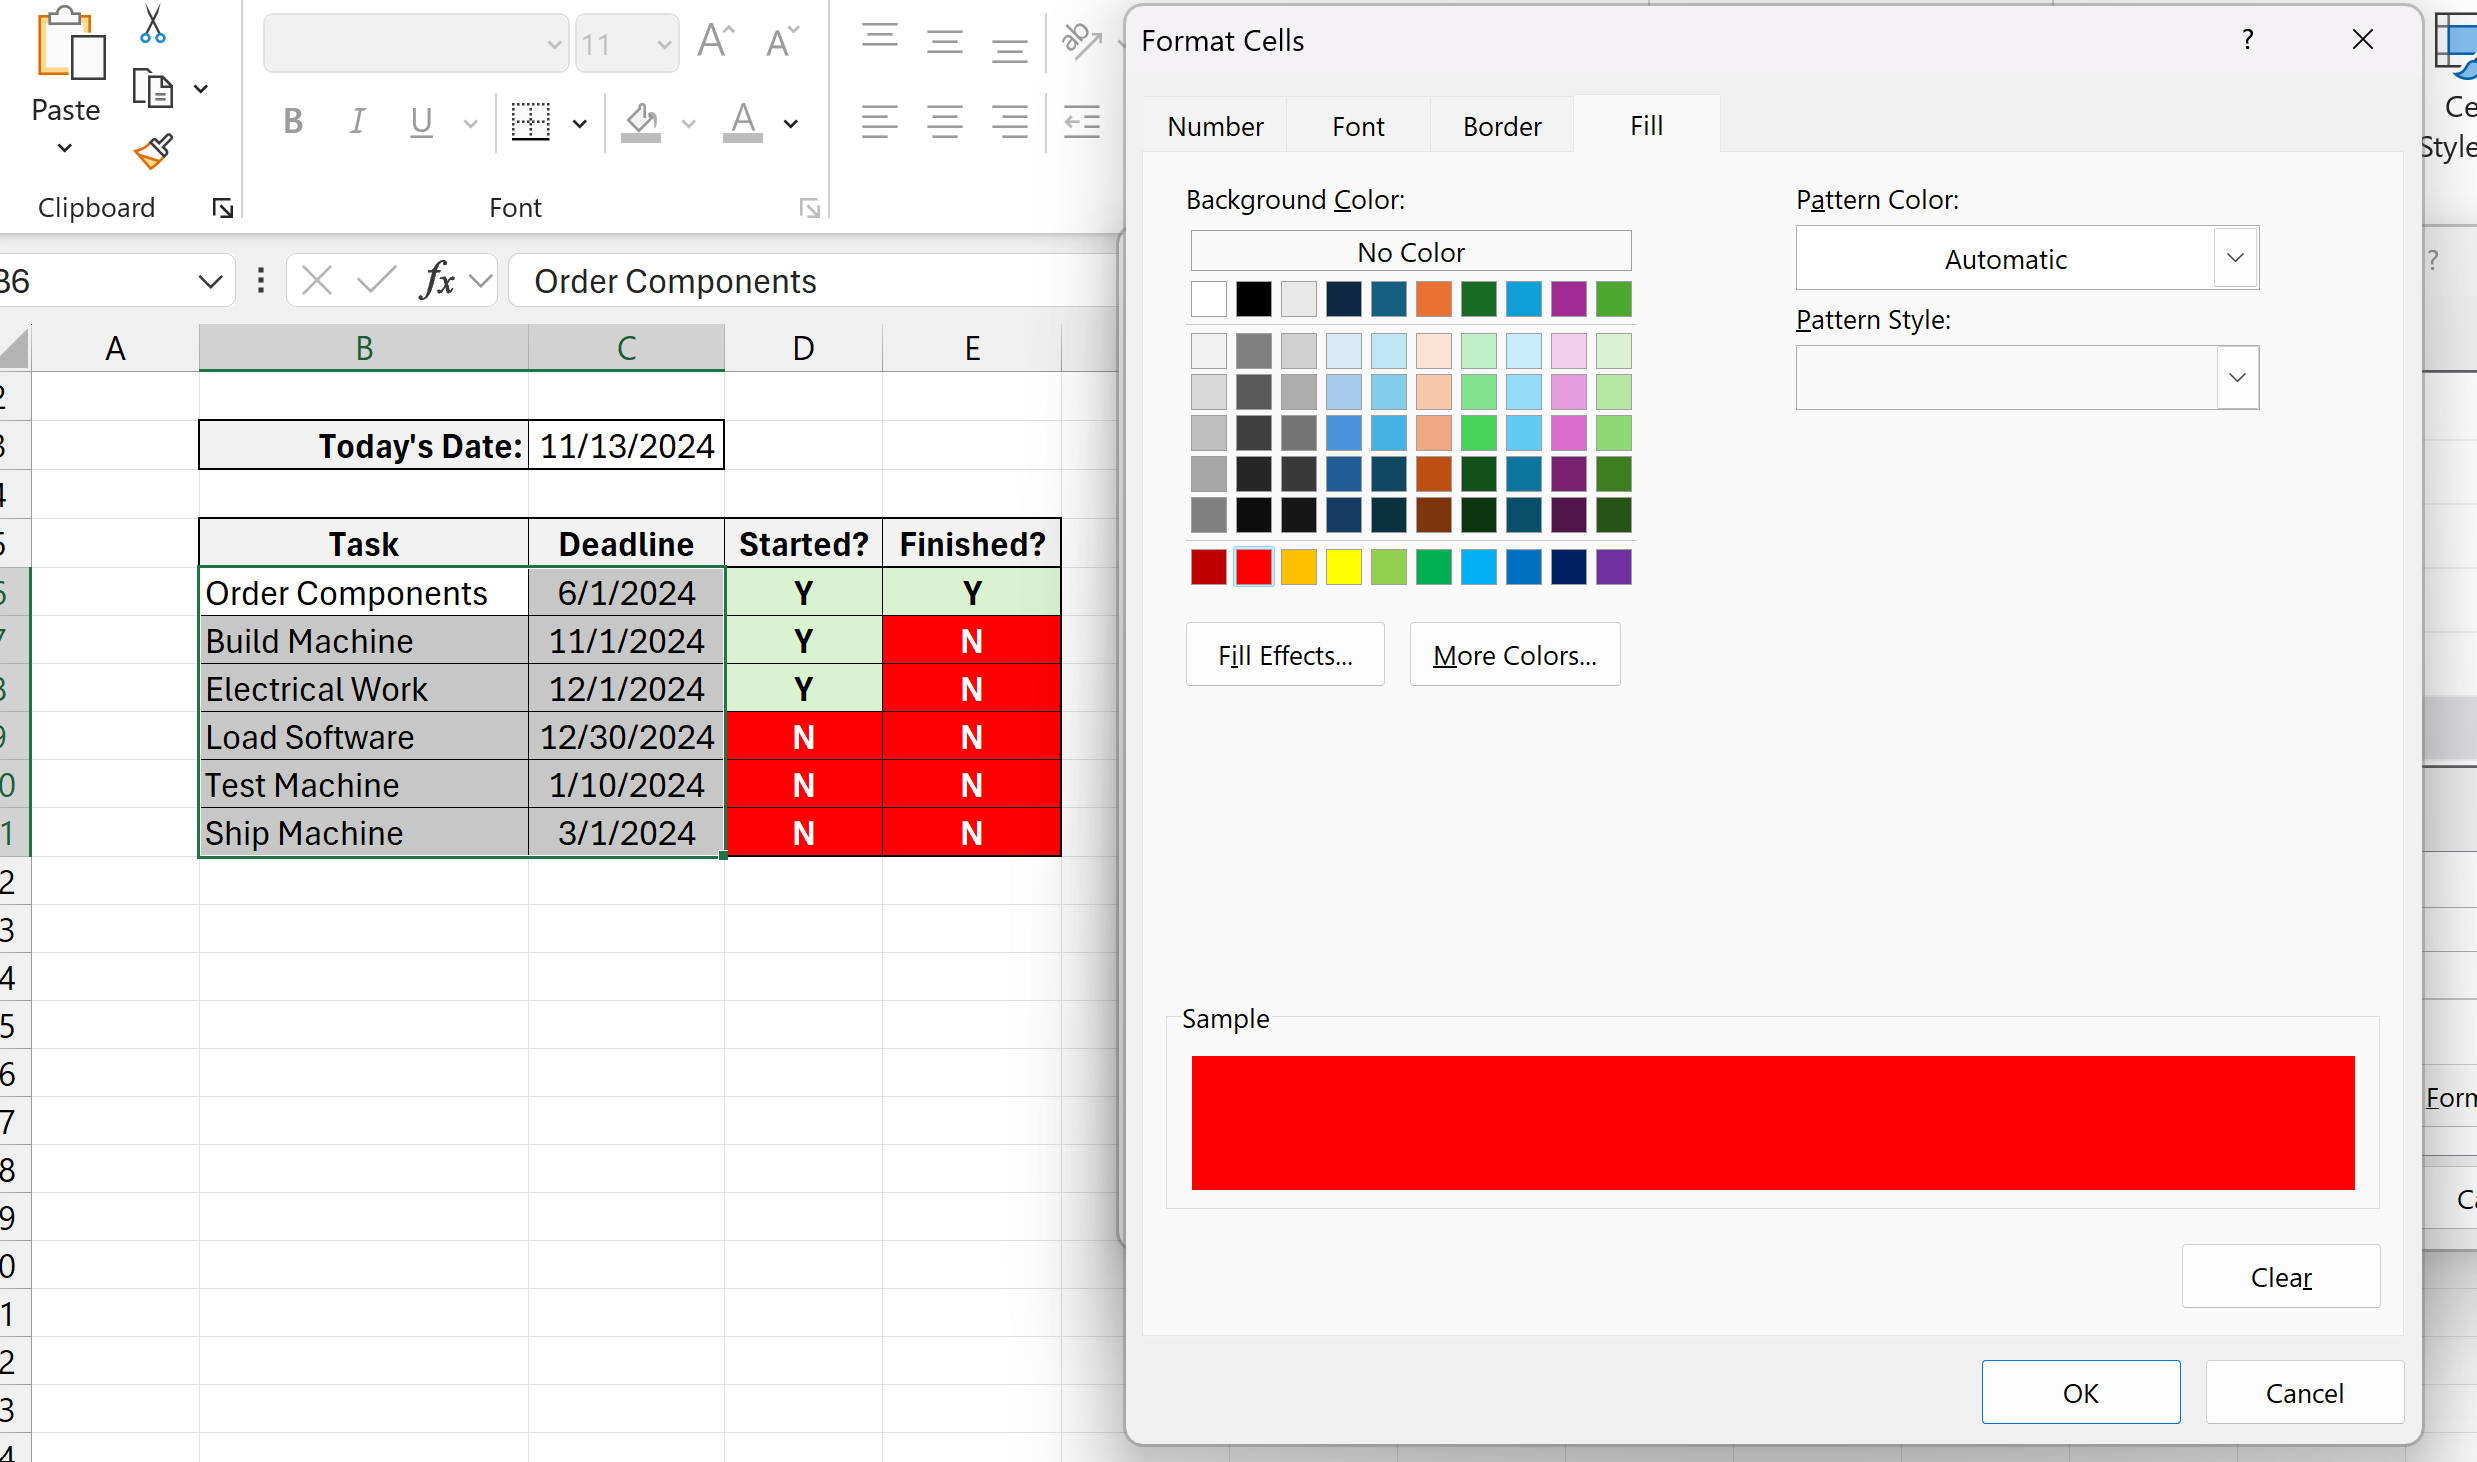Pick the yellow color swatch
Viewport: 2477px width, 1462px height.
coord(1344,566)
